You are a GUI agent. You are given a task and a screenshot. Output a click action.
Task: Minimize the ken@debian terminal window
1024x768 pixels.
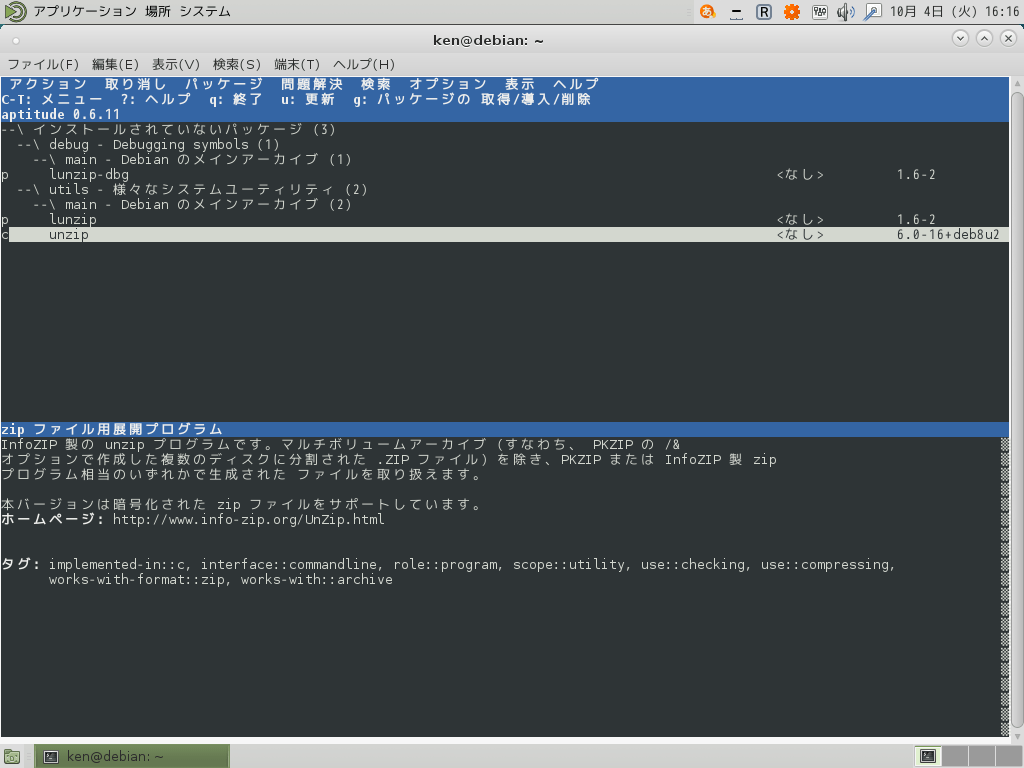coord(960,39)
